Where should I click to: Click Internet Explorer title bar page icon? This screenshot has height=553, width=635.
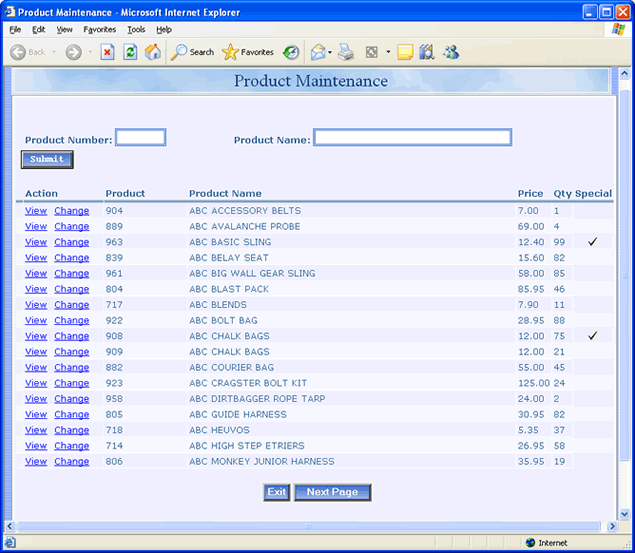9,12
